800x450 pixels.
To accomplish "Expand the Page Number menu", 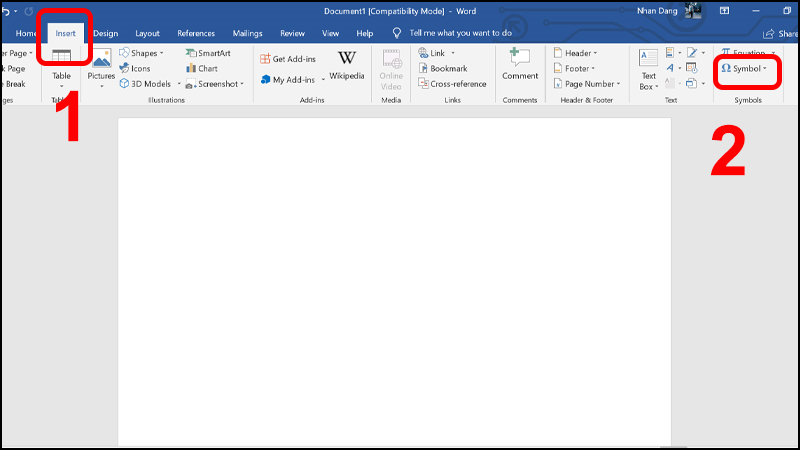I will pos(590,83).
